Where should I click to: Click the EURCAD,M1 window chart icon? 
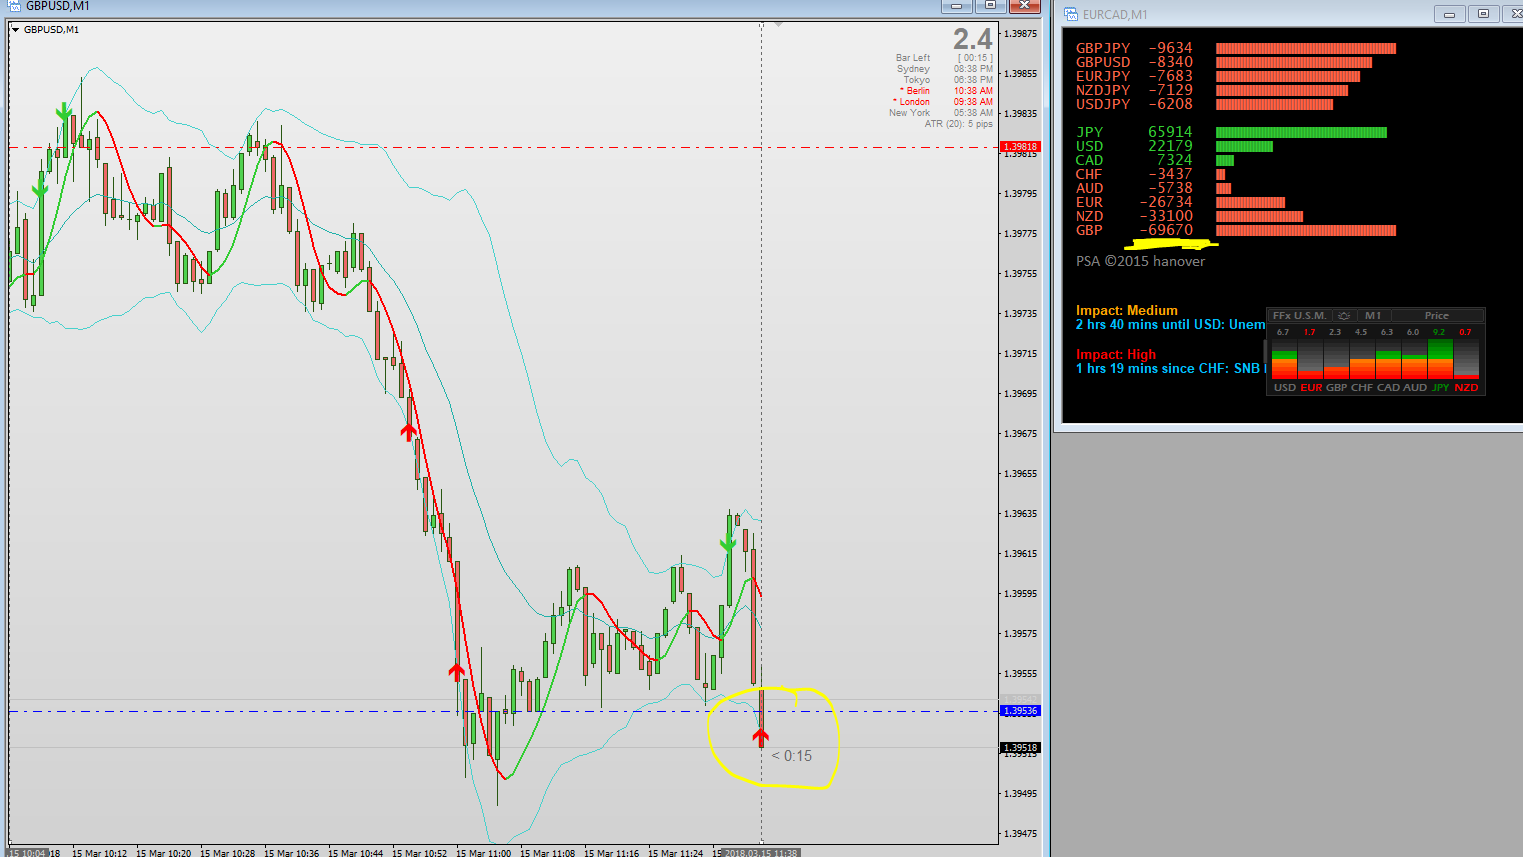point(1071,14)
